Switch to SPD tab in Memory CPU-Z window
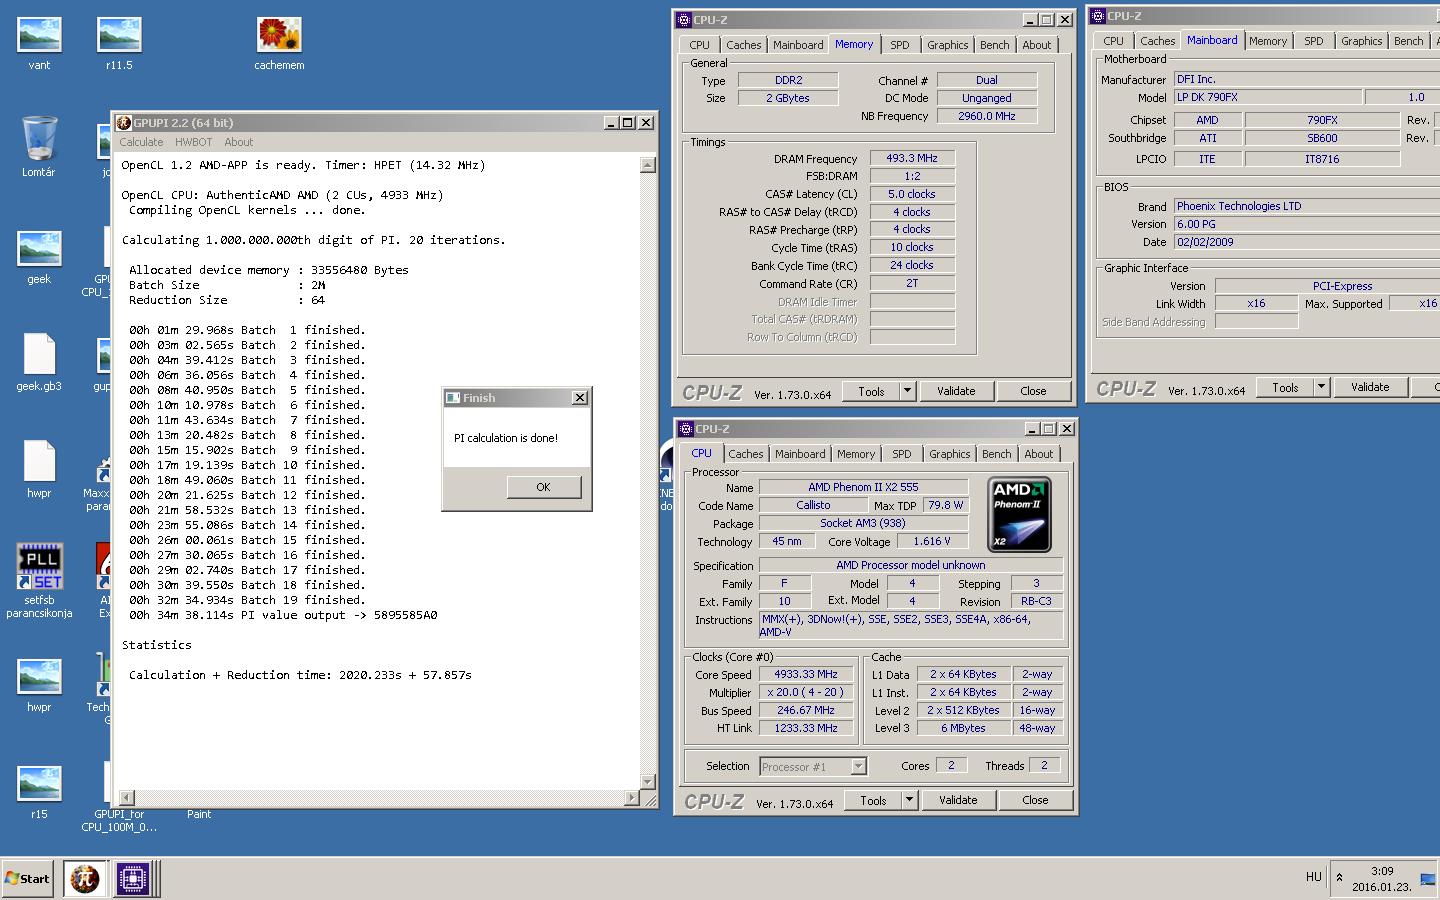The width and height of the screenshot is (1440, 900). 899,45
